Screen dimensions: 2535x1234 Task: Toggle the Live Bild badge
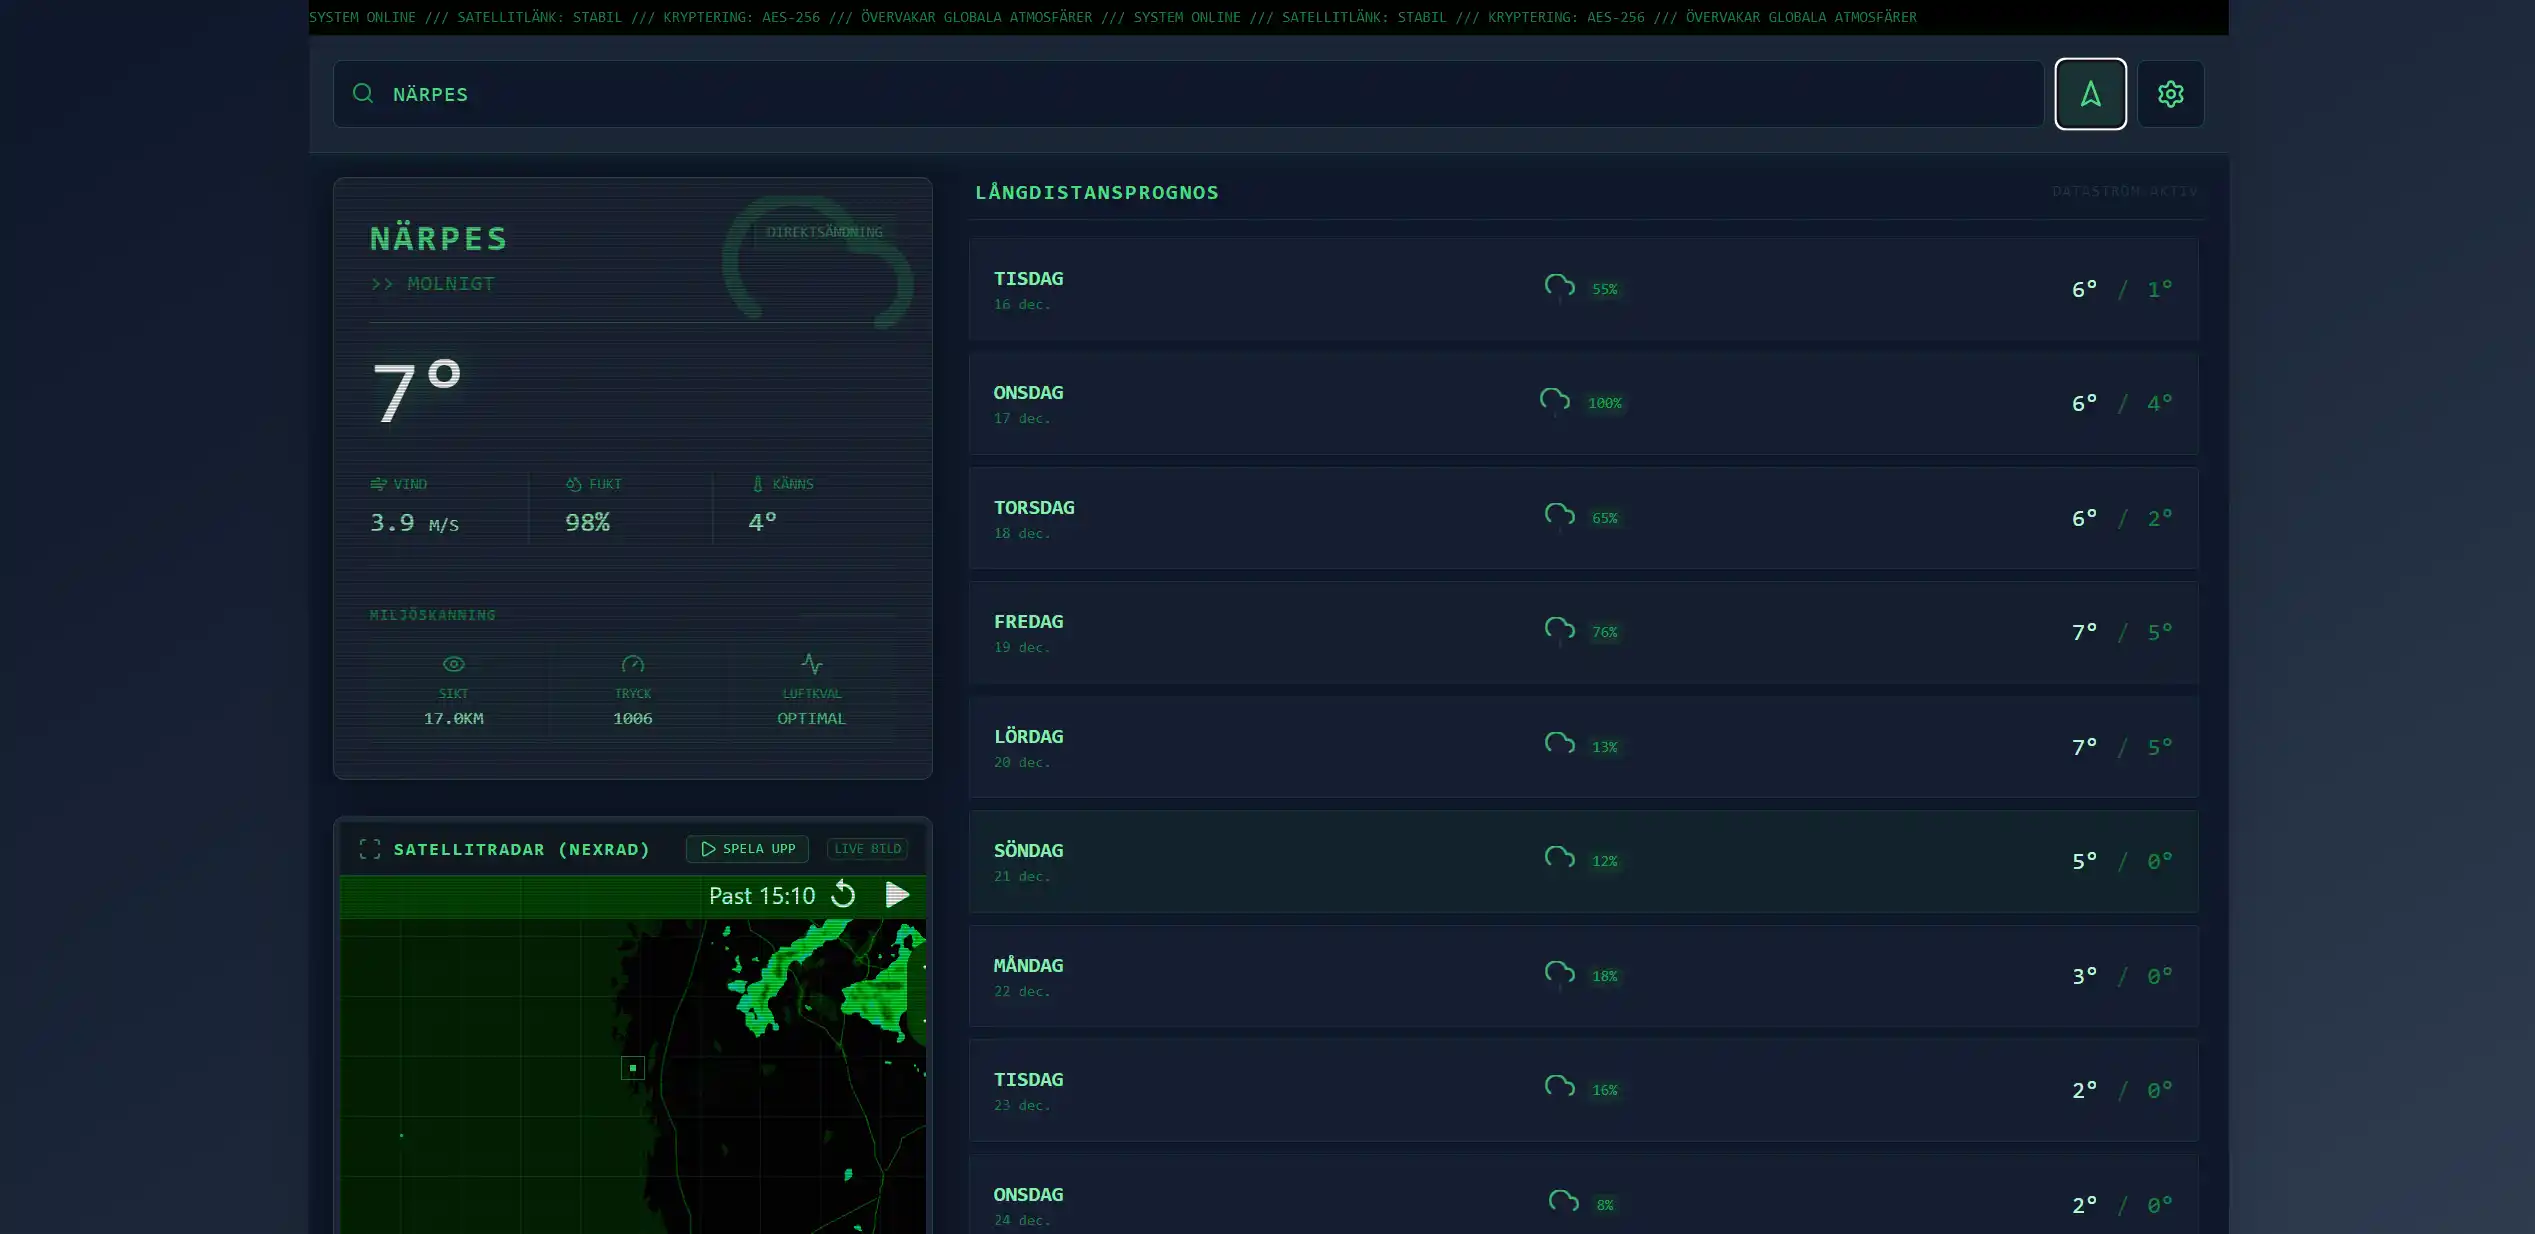click(867, 849)
